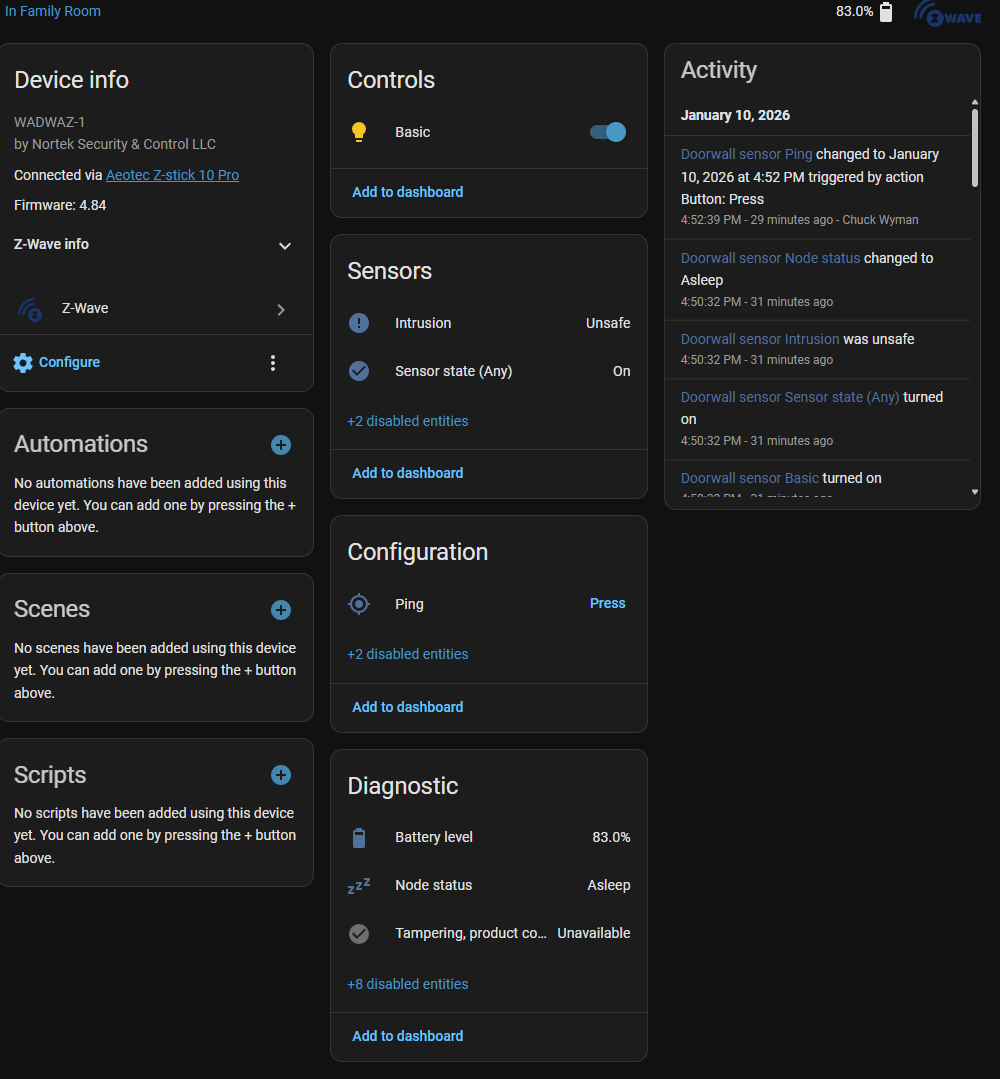Open the Aeotec Z-stick 10 Pro link
Image resolution: width=1000 pixels, height=1079 pixels.
(172, 175)
